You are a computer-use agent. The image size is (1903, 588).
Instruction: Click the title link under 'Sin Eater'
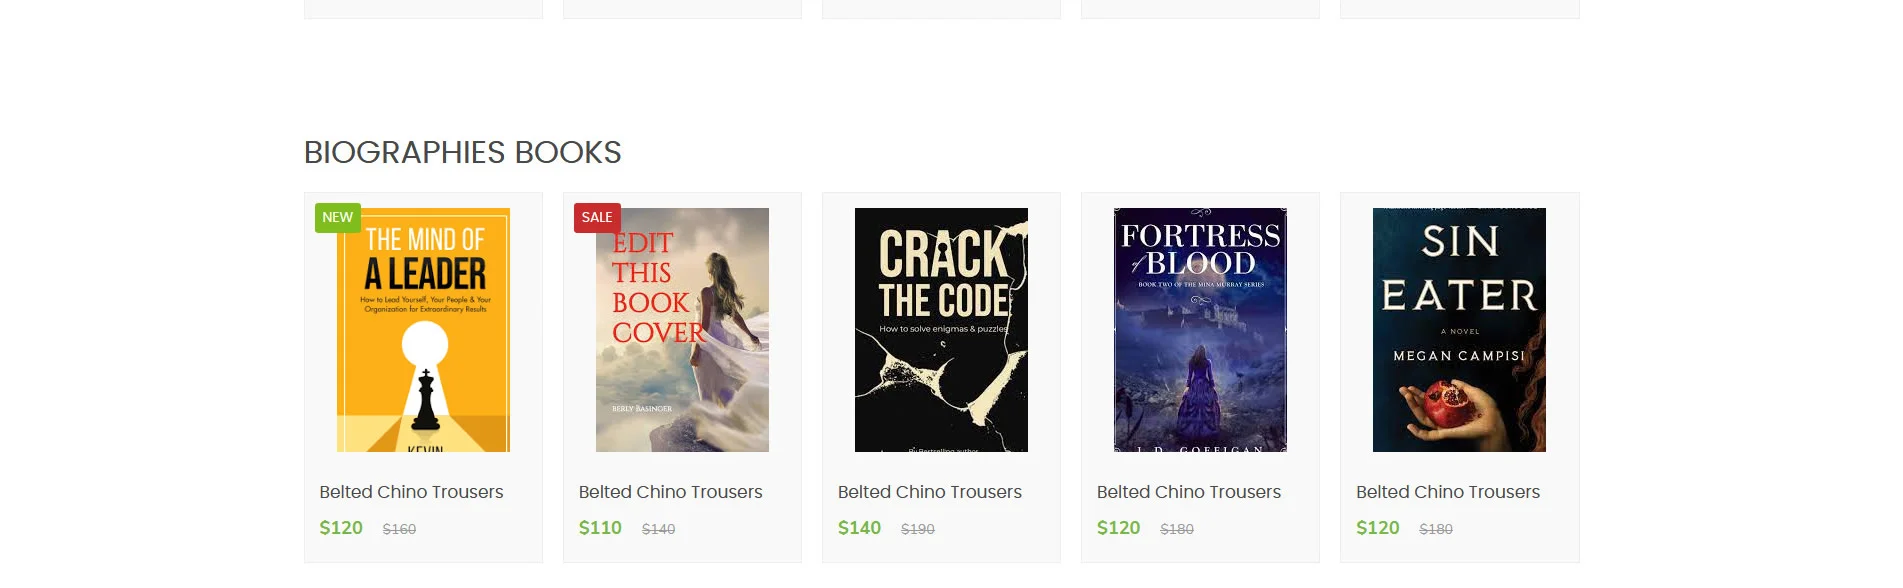click(1447, 492)
